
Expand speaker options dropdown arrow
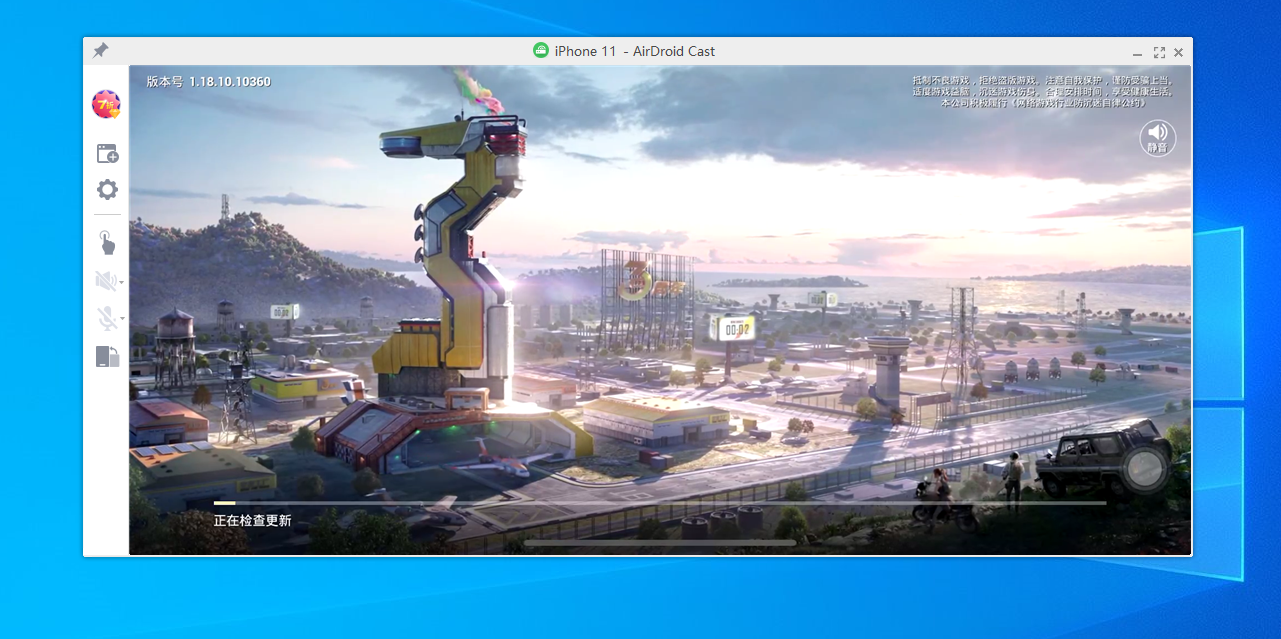click(121, 282)
